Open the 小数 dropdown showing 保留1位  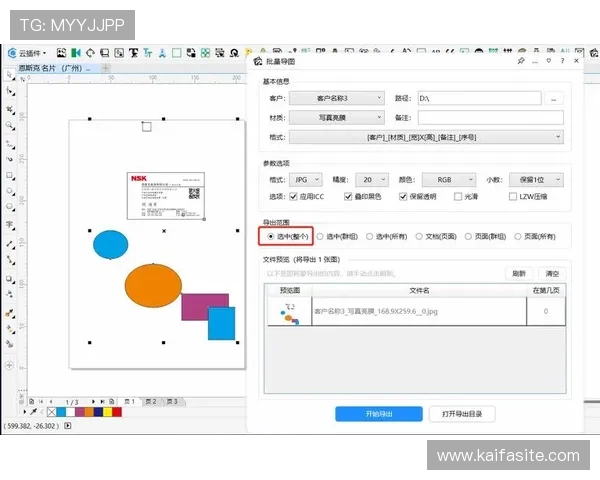[536, 180]
